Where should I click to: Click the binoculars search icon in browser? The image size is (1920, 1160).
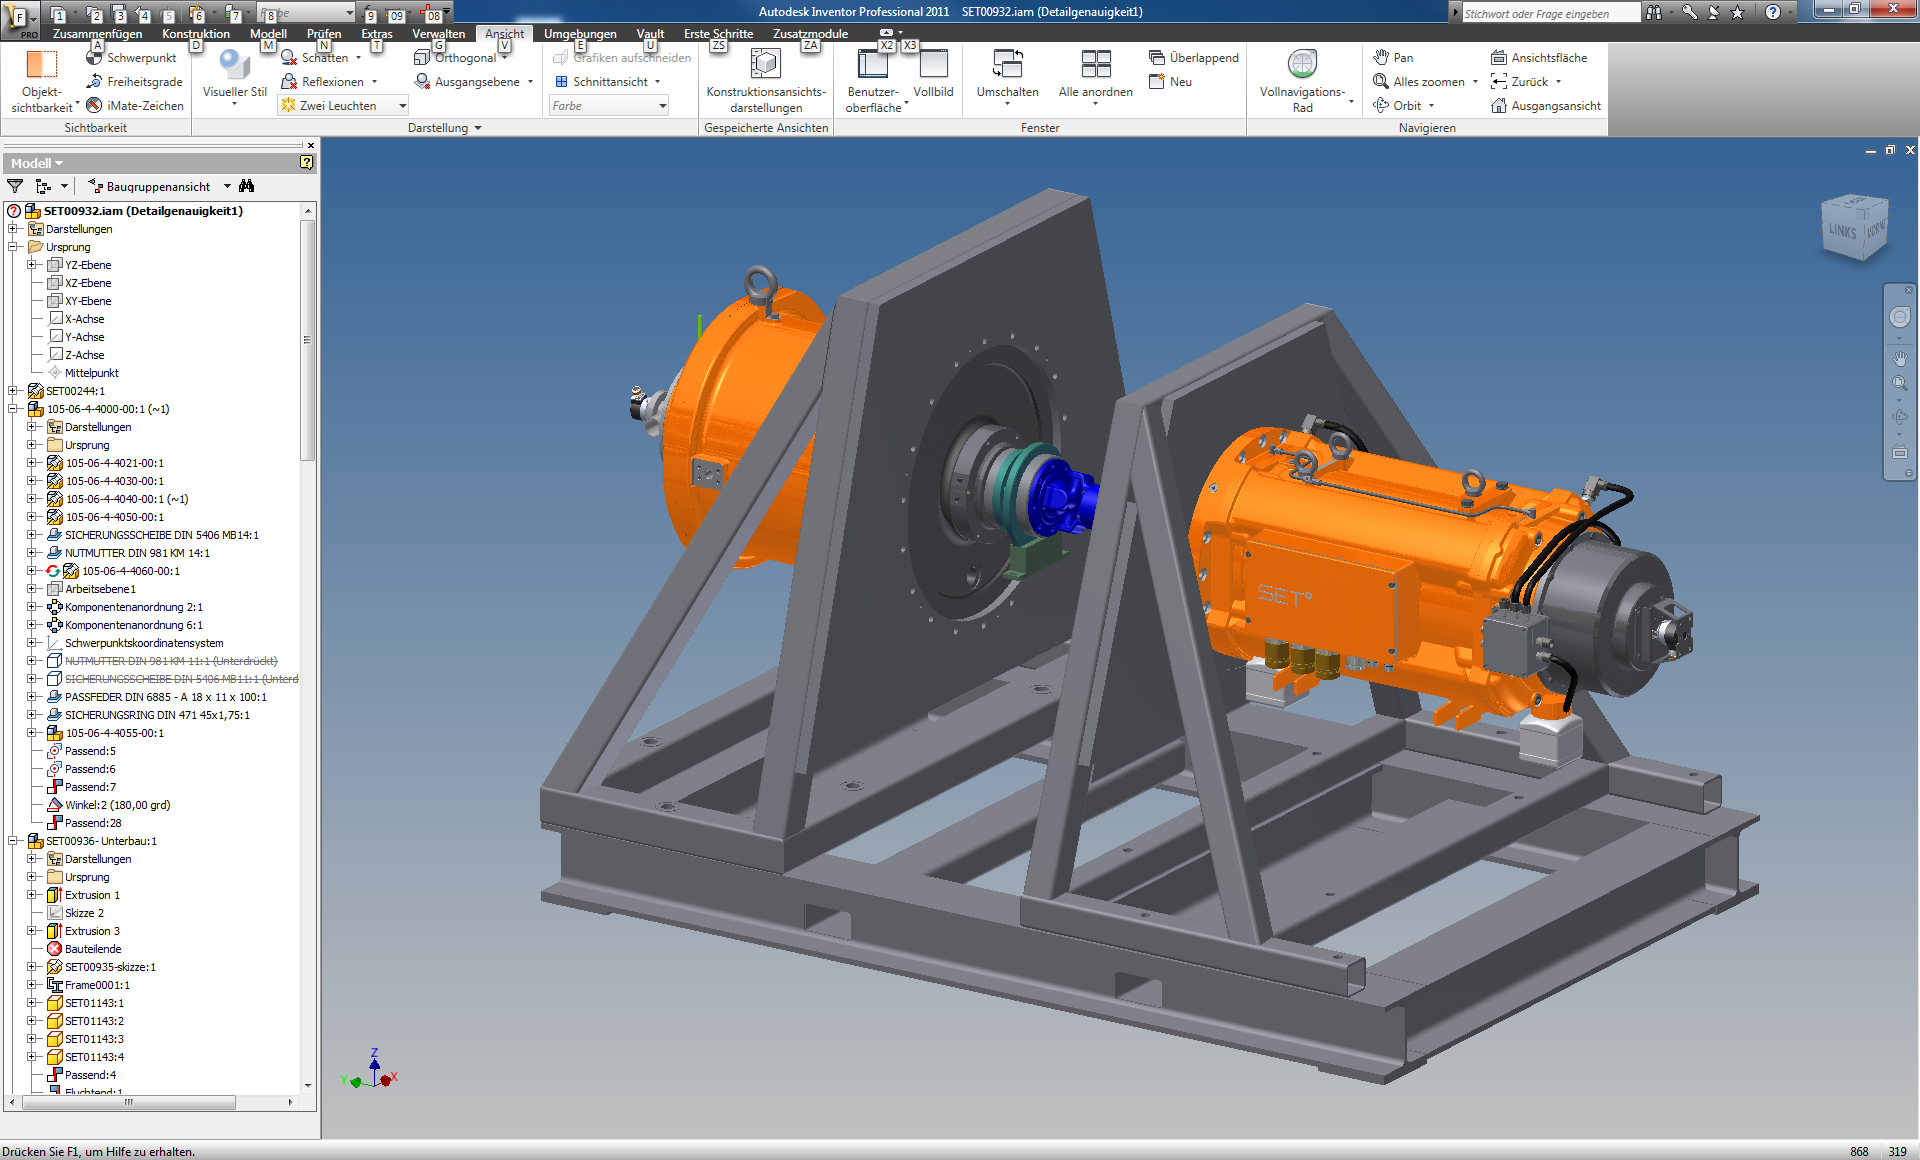247,186
